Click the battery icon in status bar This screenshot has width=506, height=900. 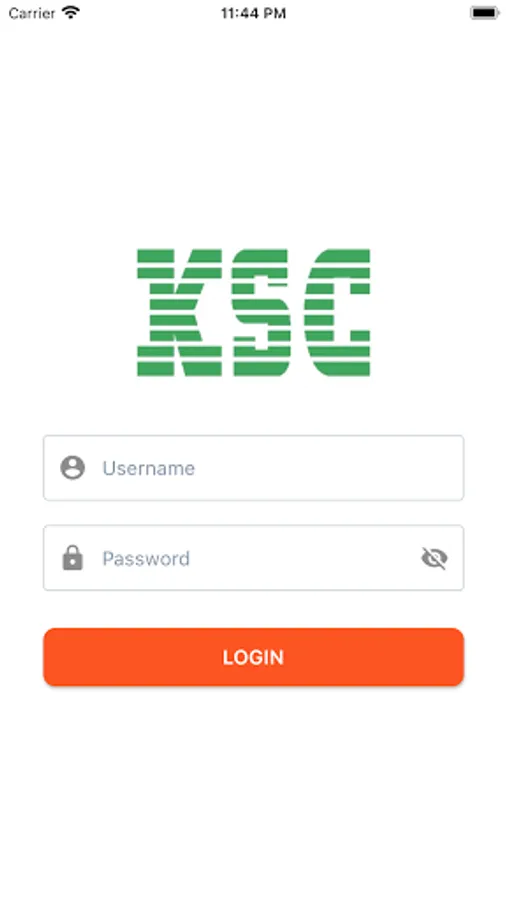[484, 13]
